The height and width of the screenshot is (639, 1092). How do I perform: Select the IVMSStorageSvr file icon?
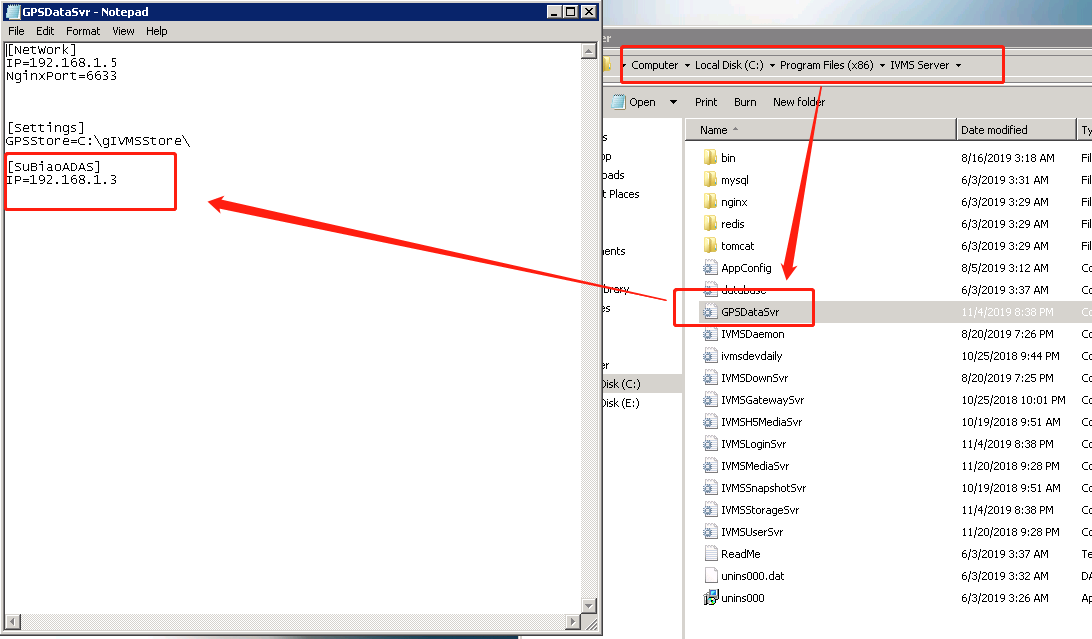point(710,510)
